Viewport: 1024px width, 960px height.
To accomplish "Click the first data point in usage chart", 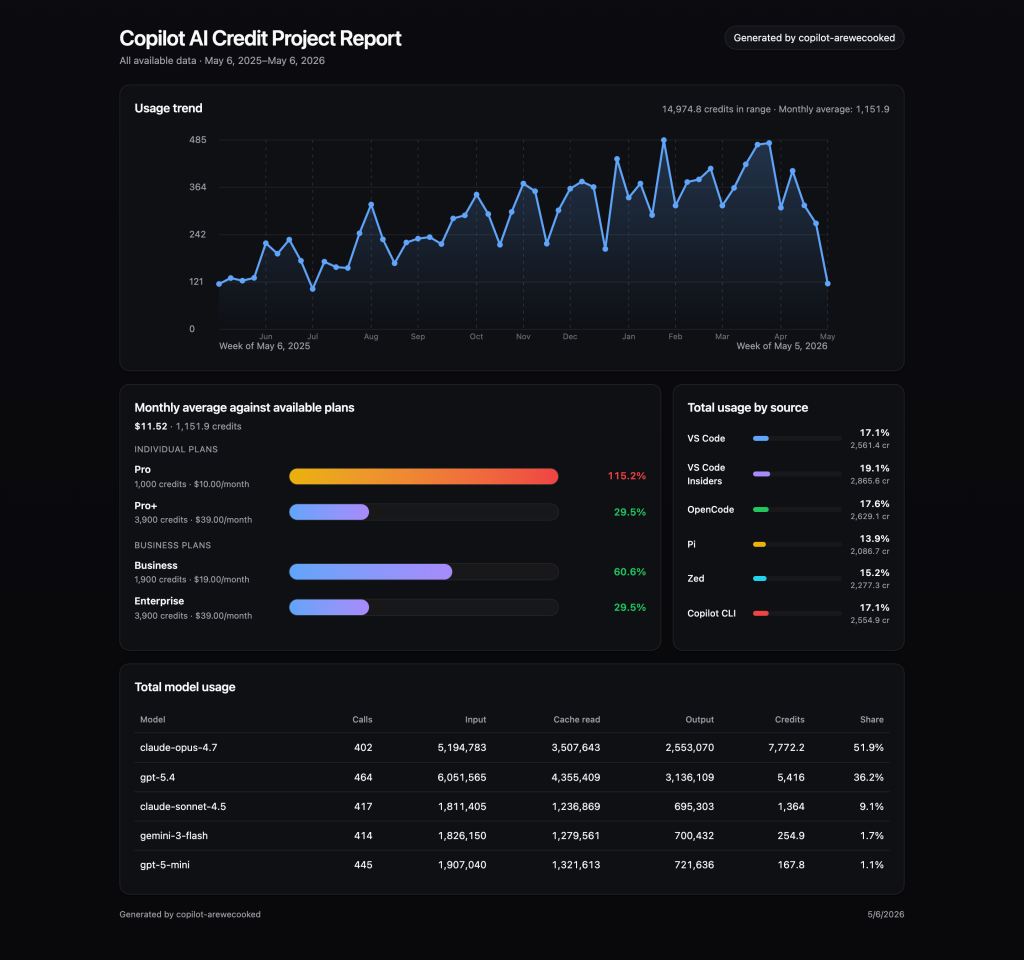I will pyautogui.click(x=219, y=284).
